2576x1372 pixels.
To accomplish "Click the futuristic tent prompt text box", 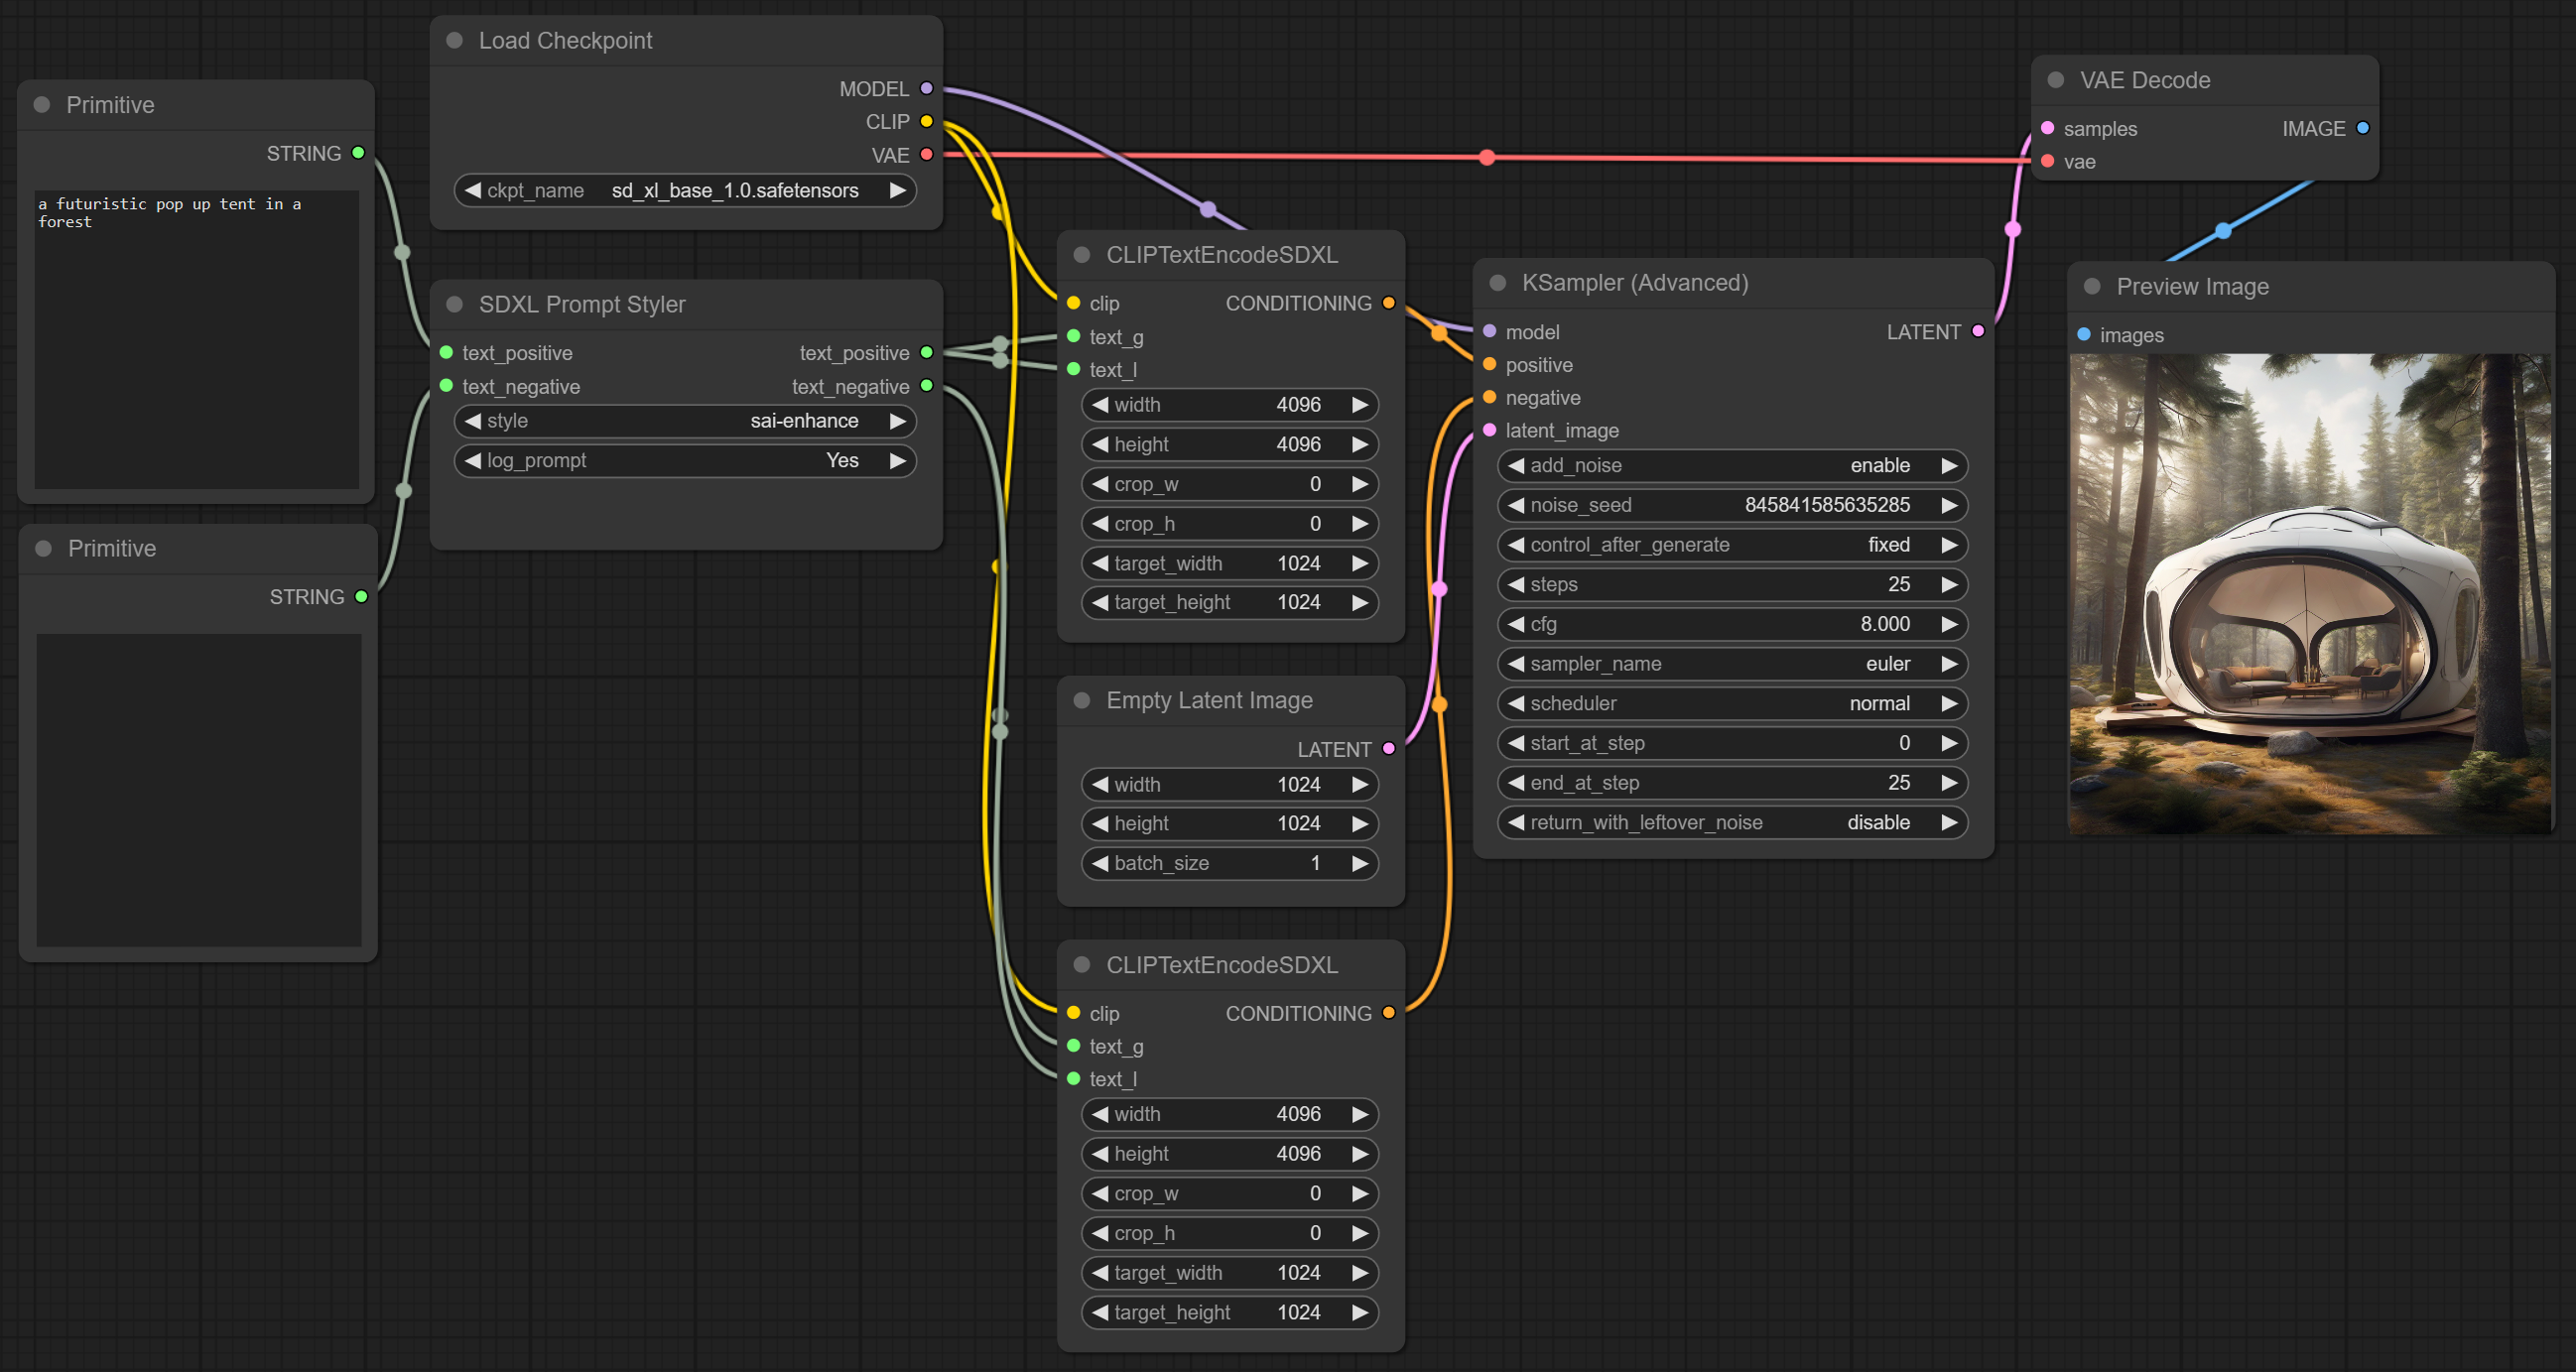I will [196, 338].
